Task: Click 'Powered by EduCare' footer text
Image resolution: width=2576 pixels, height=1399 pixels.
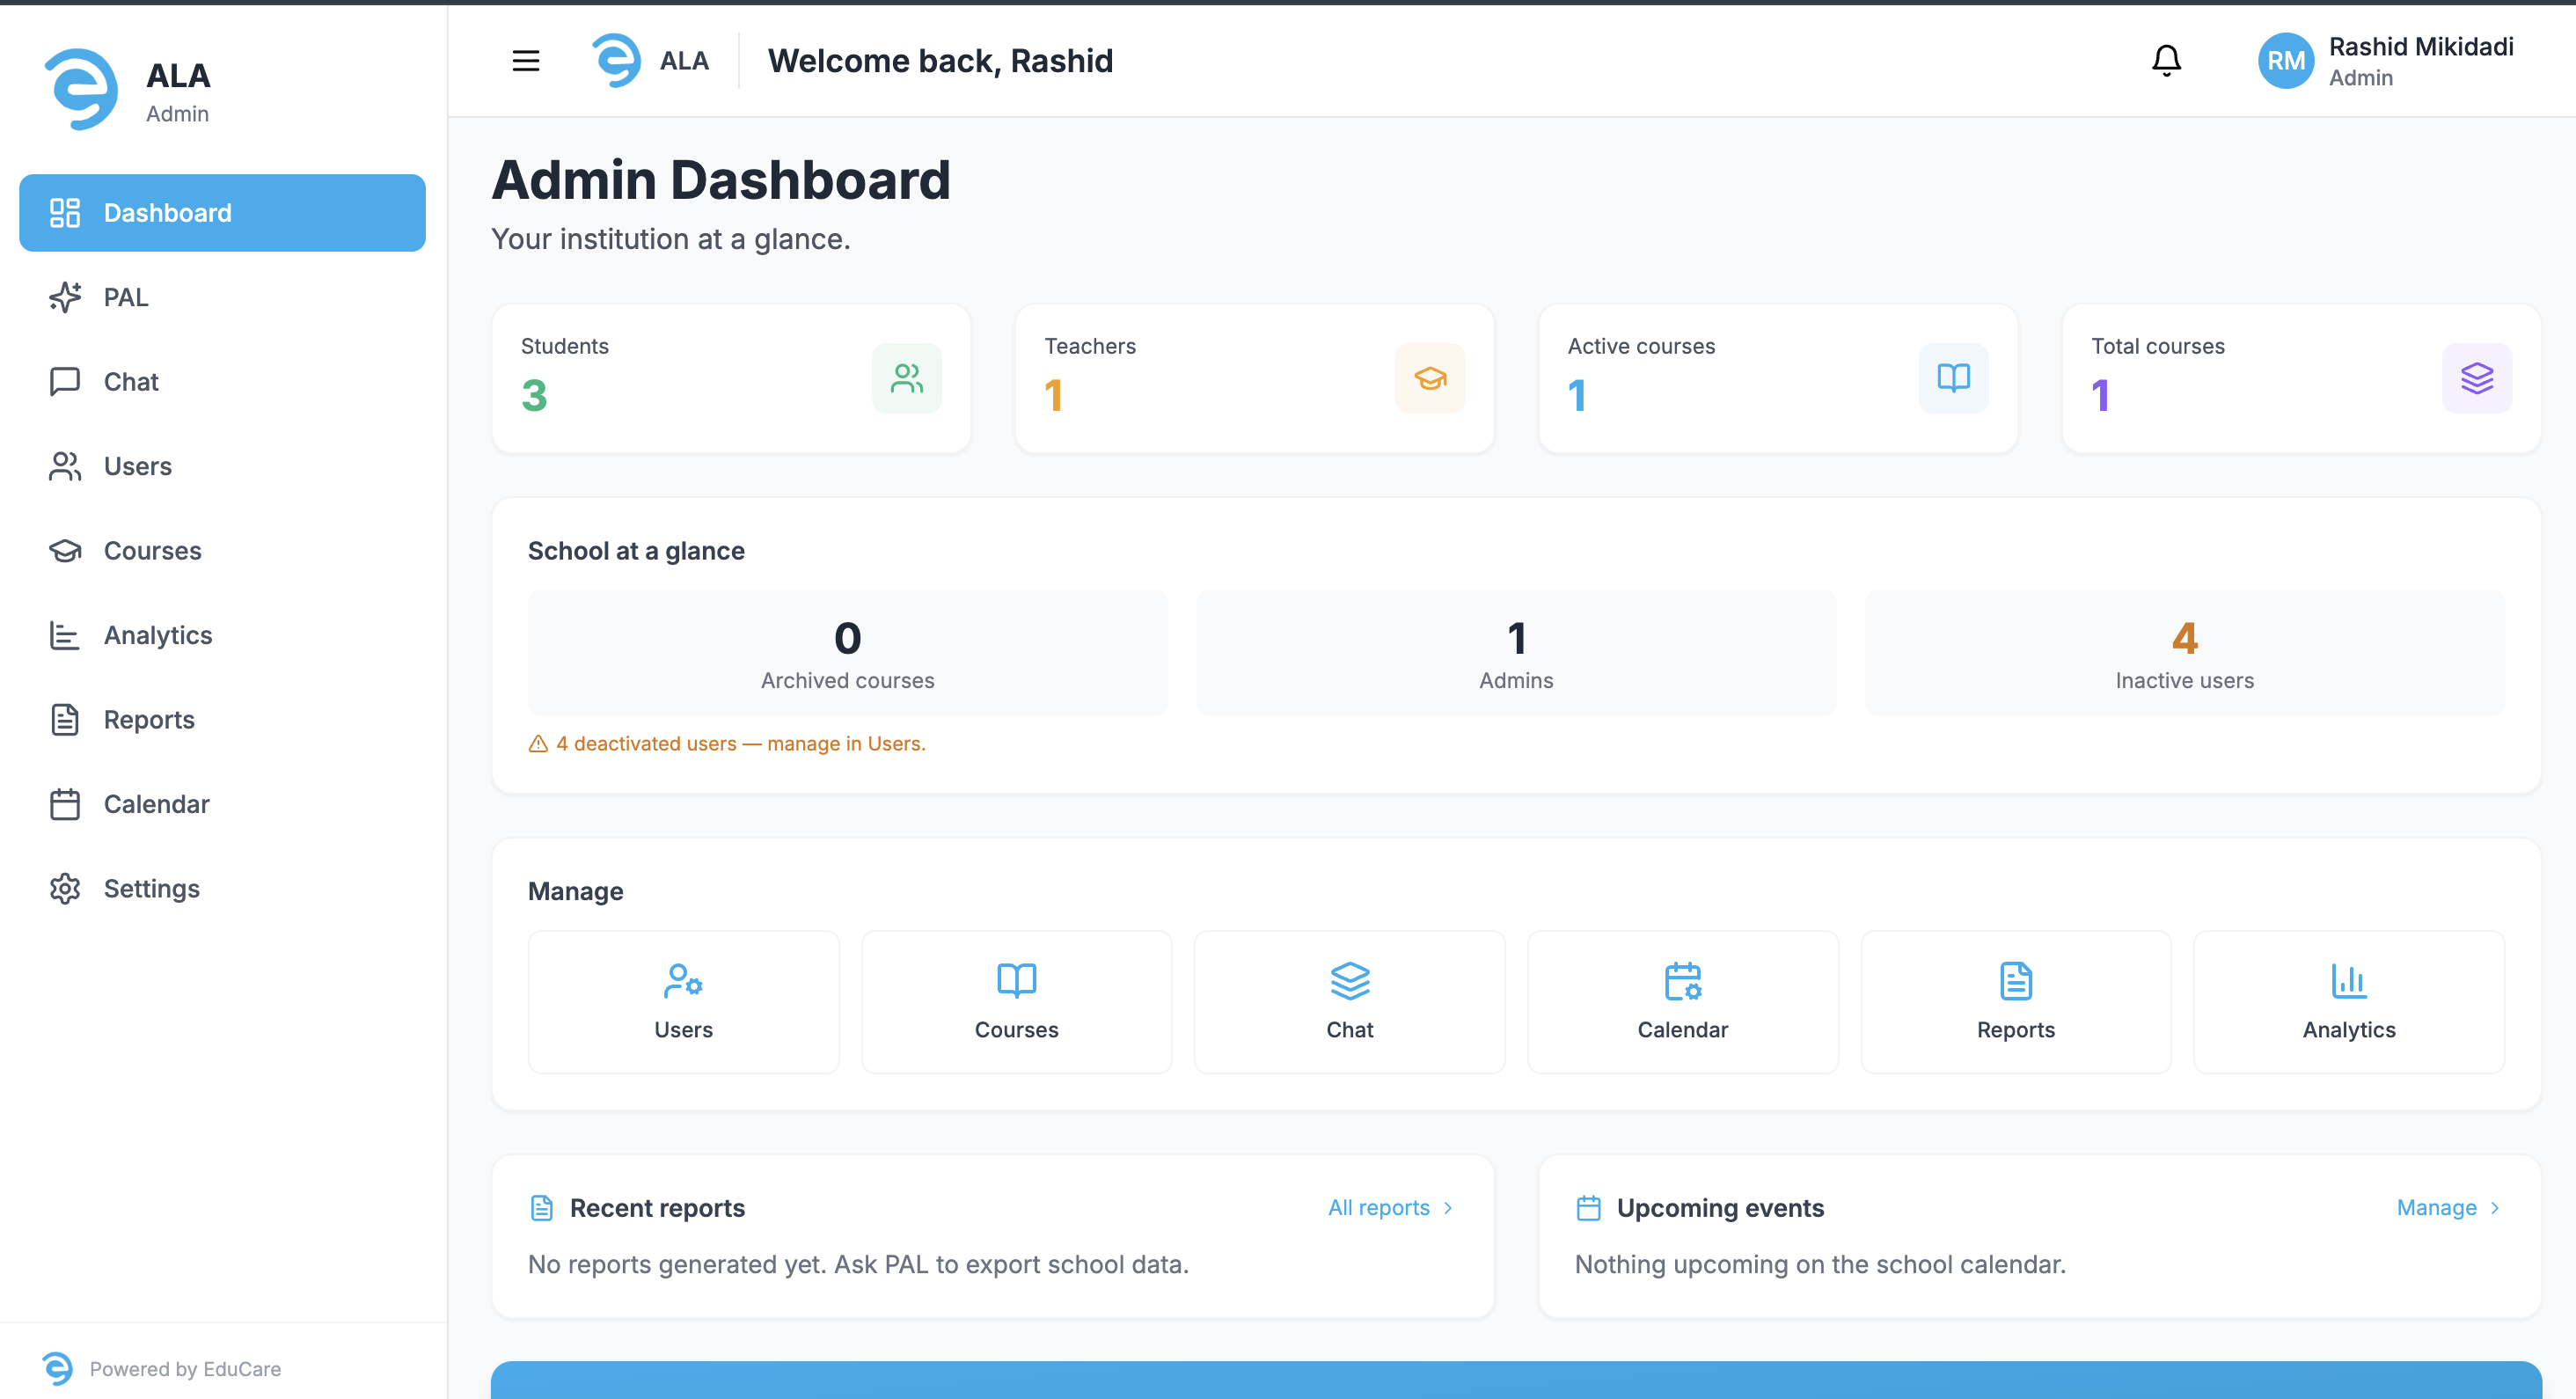Action: [x=185, y=1369]
